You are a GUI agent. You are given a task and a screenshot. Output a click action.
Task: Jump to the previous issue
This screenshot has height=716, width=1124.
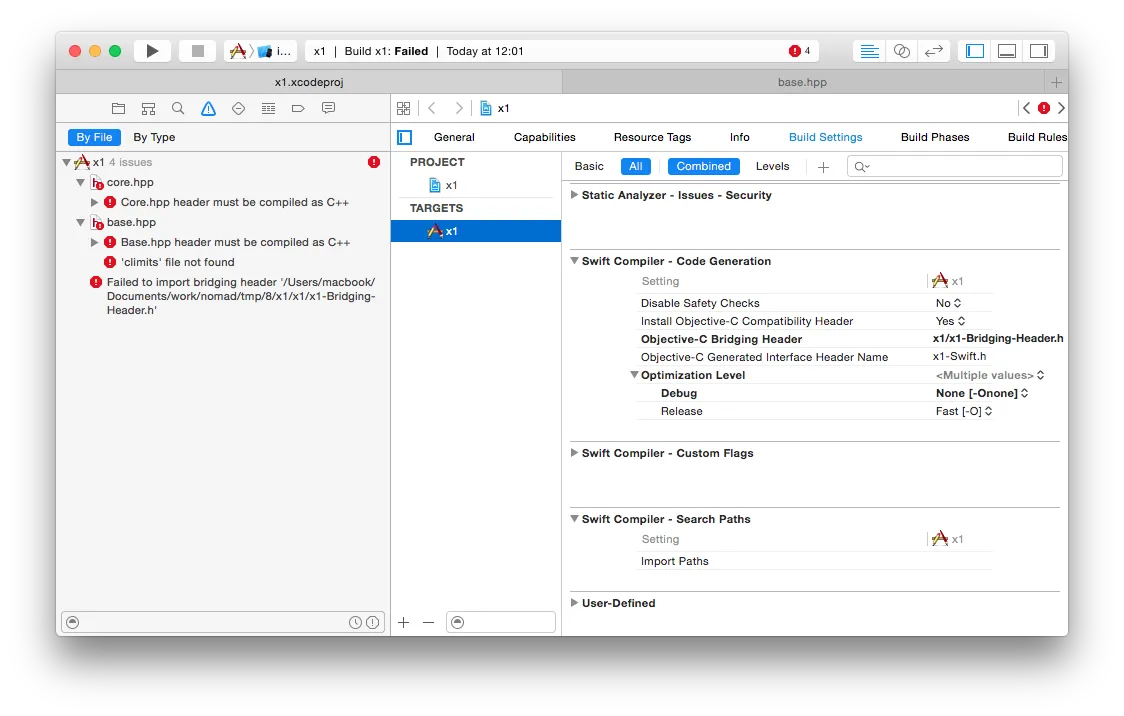click(x=1027, y=108)
